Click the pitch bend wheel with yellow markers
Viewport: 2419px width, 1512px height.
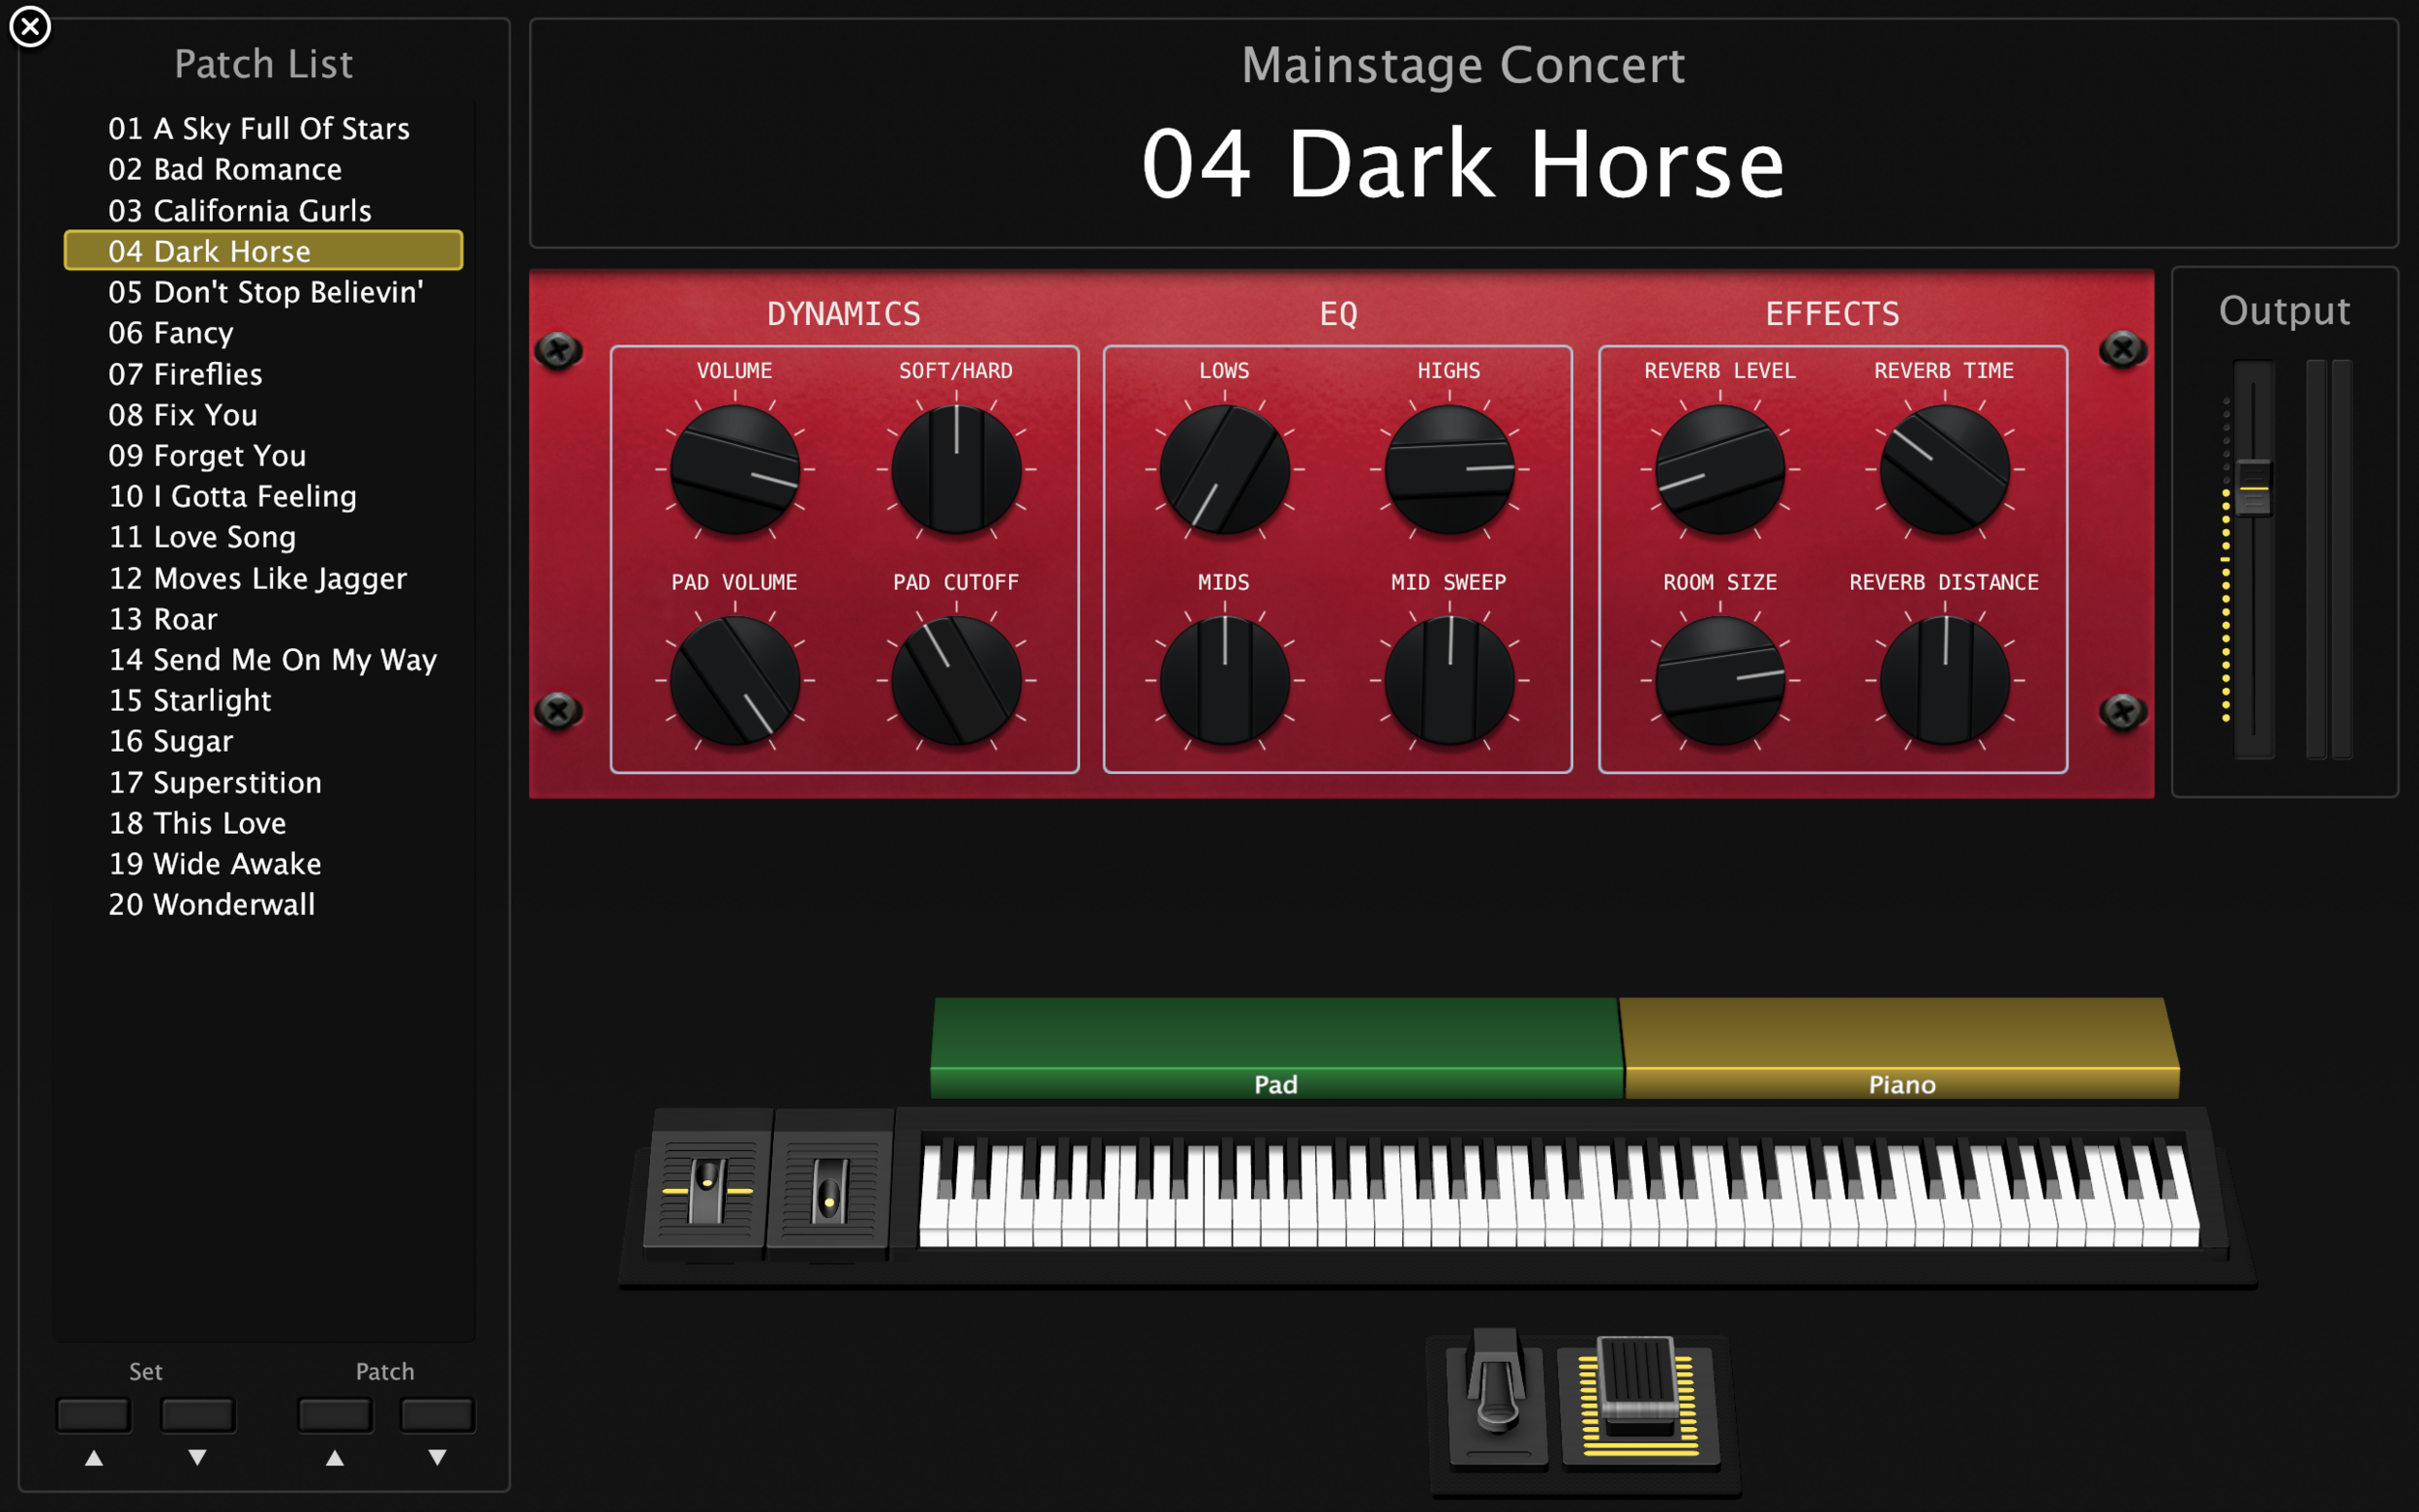coord(708,1190)
